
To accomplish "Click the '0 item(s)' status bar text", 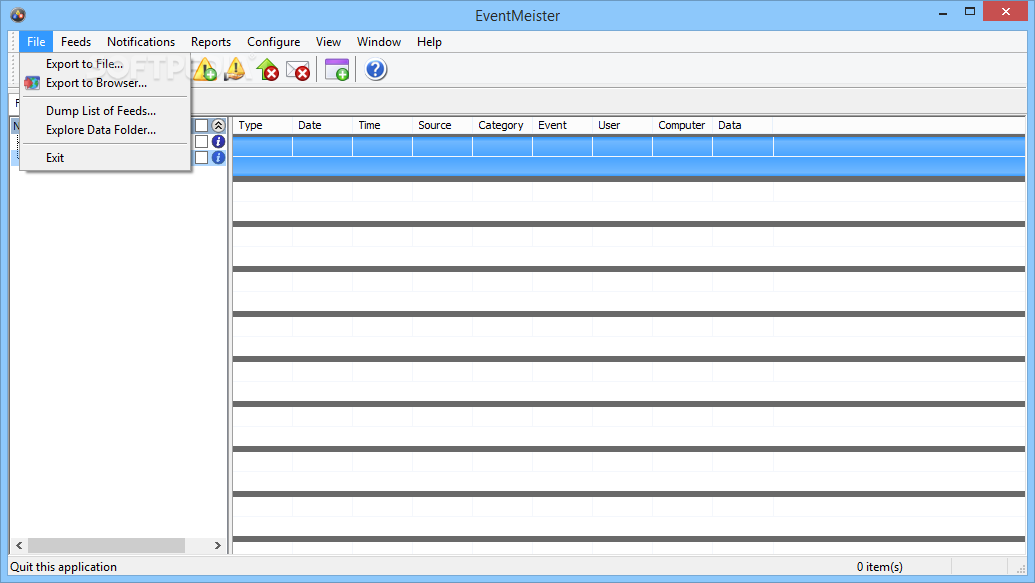I will [x=879, y=566].
